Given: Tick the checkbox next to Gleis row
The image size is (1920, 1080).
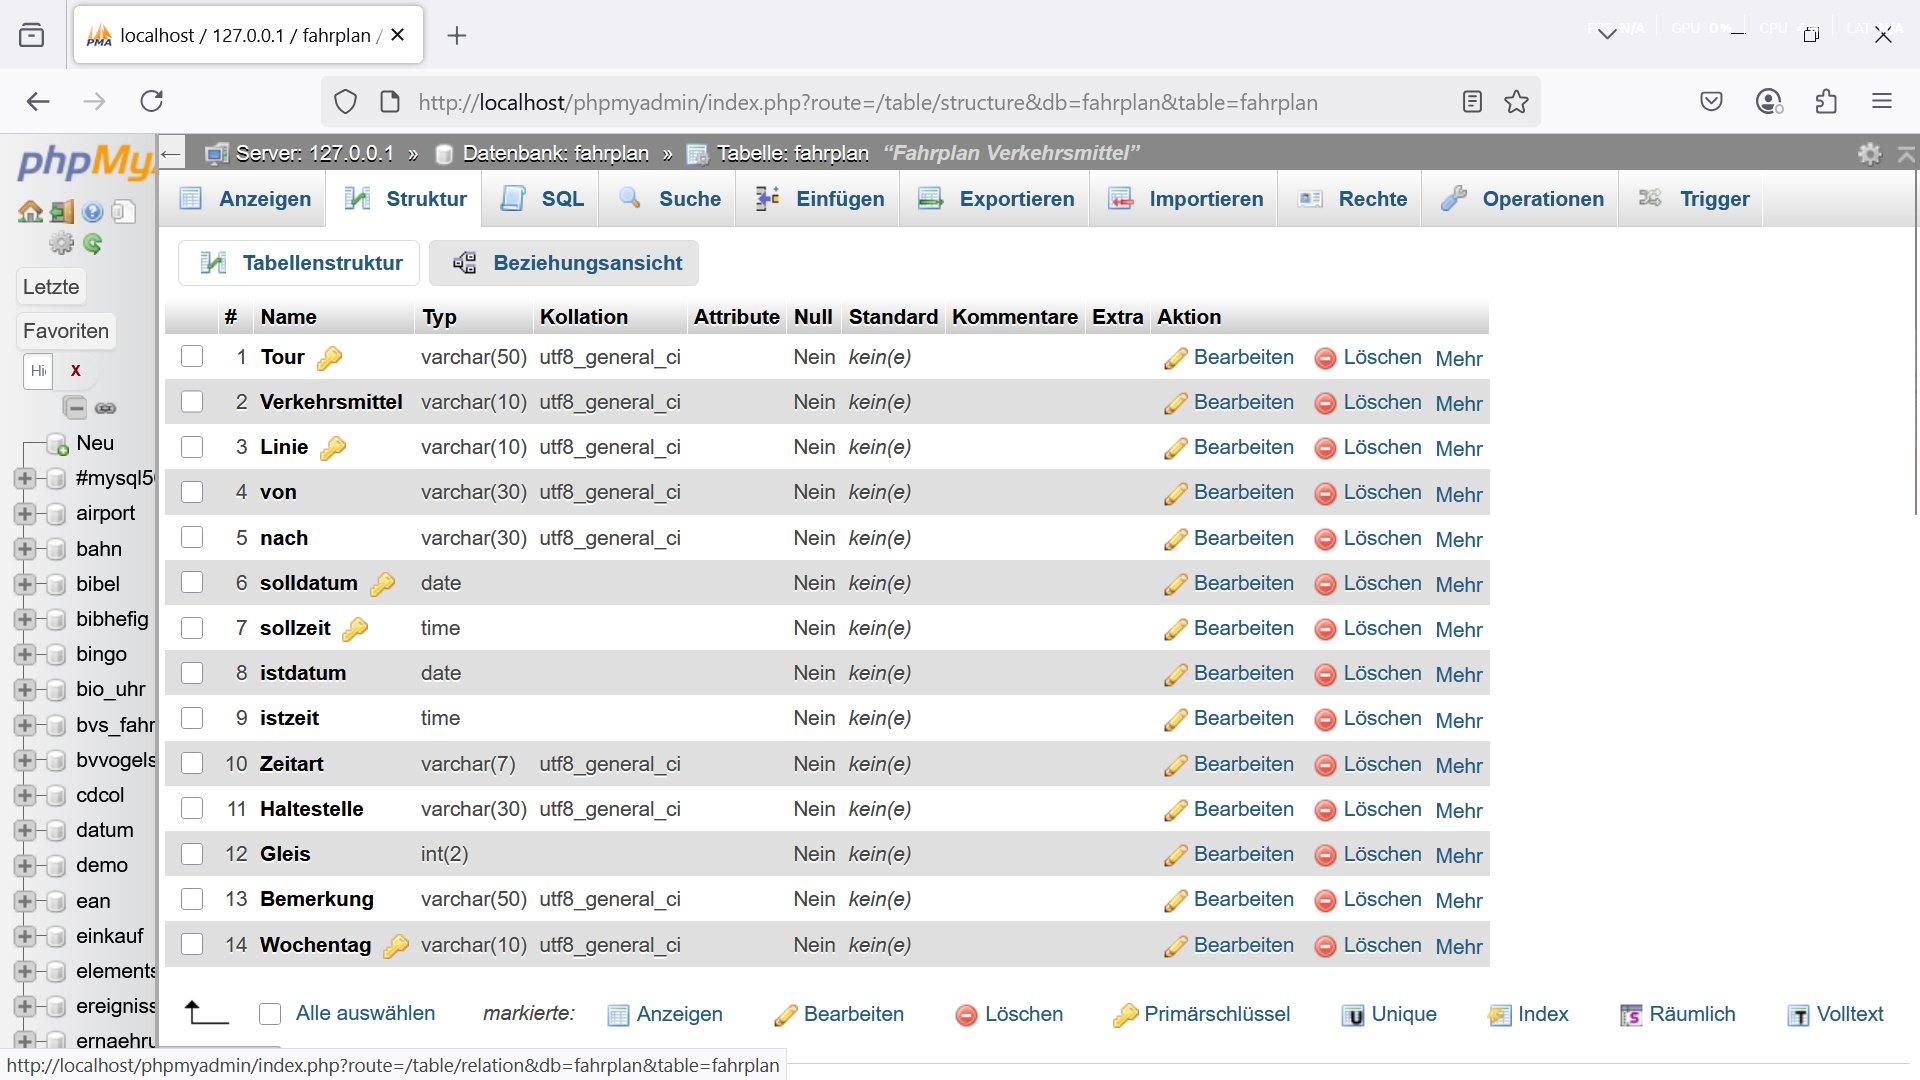Looking at the screenshot, I should 192,854.
